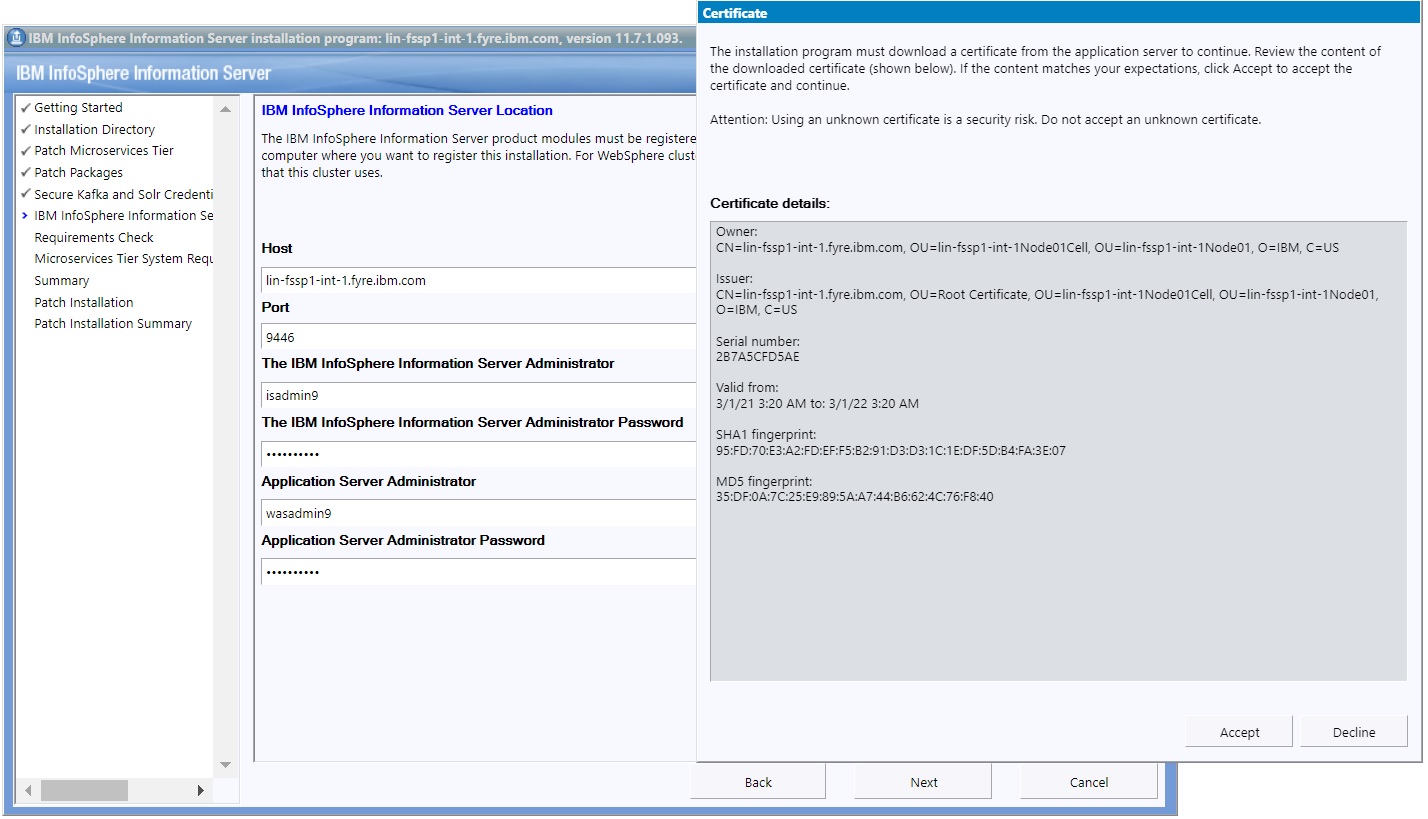Select the Patch Installation Summary step
Screen dimensions: 1428x819
click(x=113, y=323)
